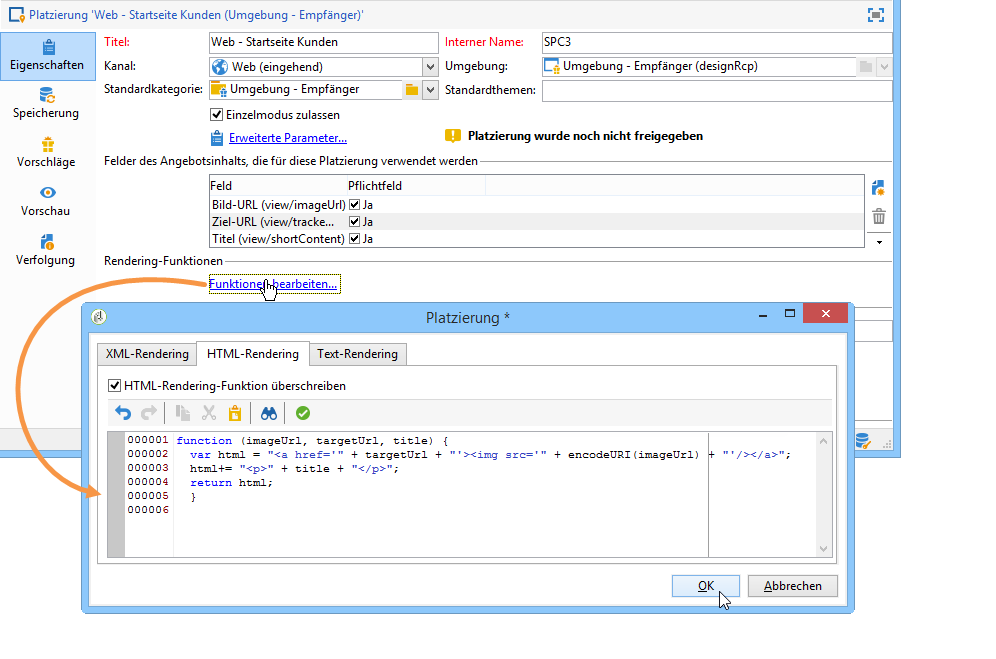Expand the Kanal dropdown list
Screen dimensions: 996x659
pyautogui.click(x=430, y=67)
